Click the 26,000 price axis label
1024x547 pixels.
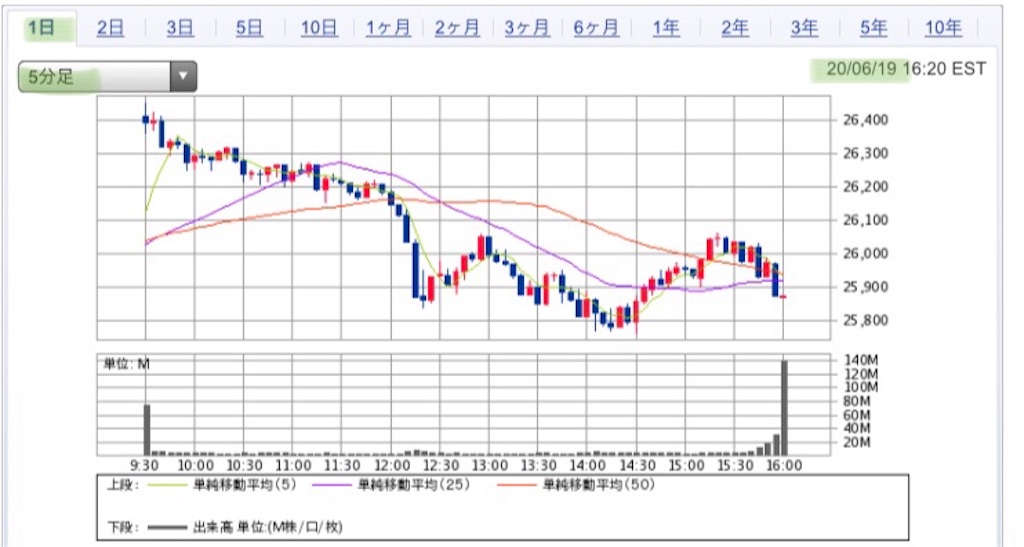click(865, 254)
